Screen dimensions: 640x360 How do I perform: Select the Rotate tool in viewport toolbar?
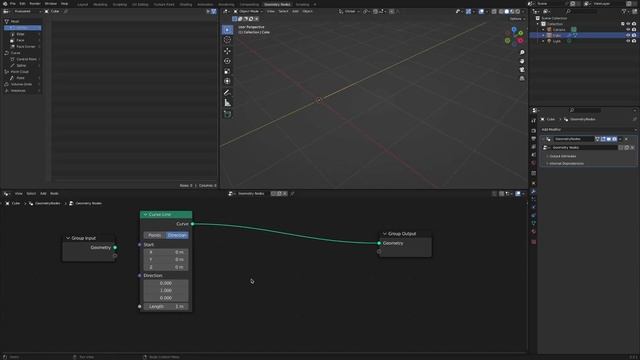coord(227,61)
